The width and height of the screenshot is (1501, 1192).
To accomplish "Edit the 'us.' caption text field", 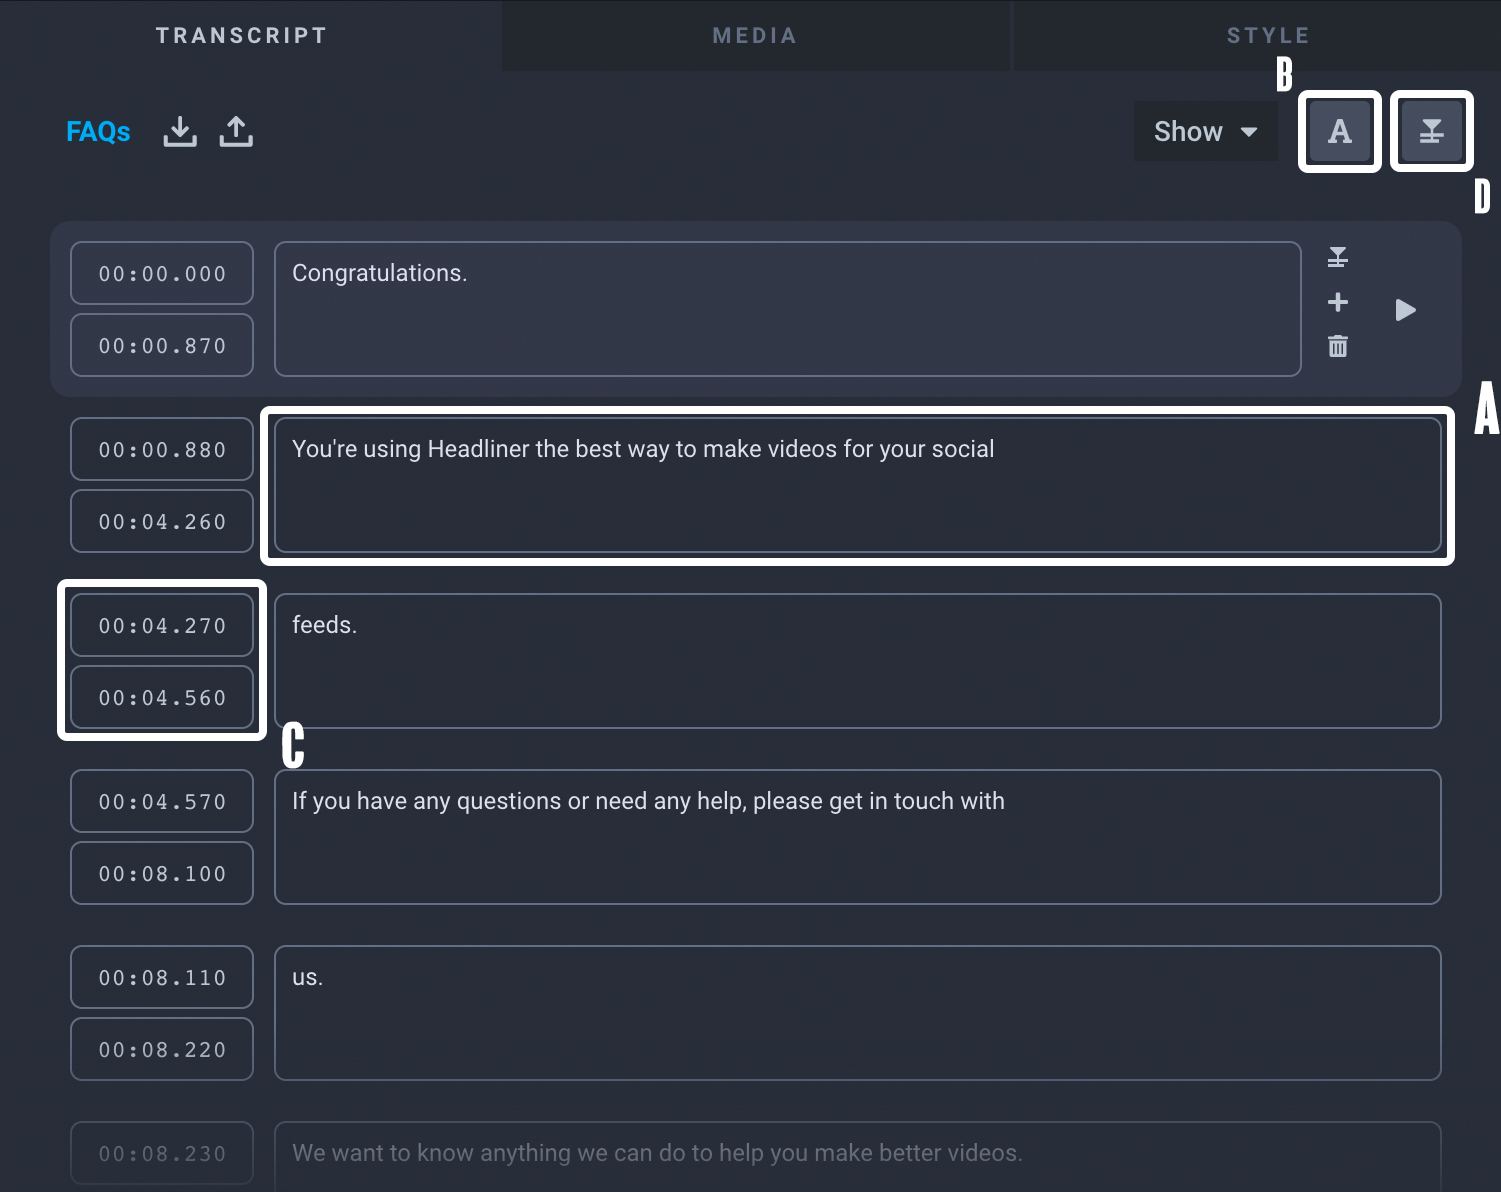I will [857, 1013].
